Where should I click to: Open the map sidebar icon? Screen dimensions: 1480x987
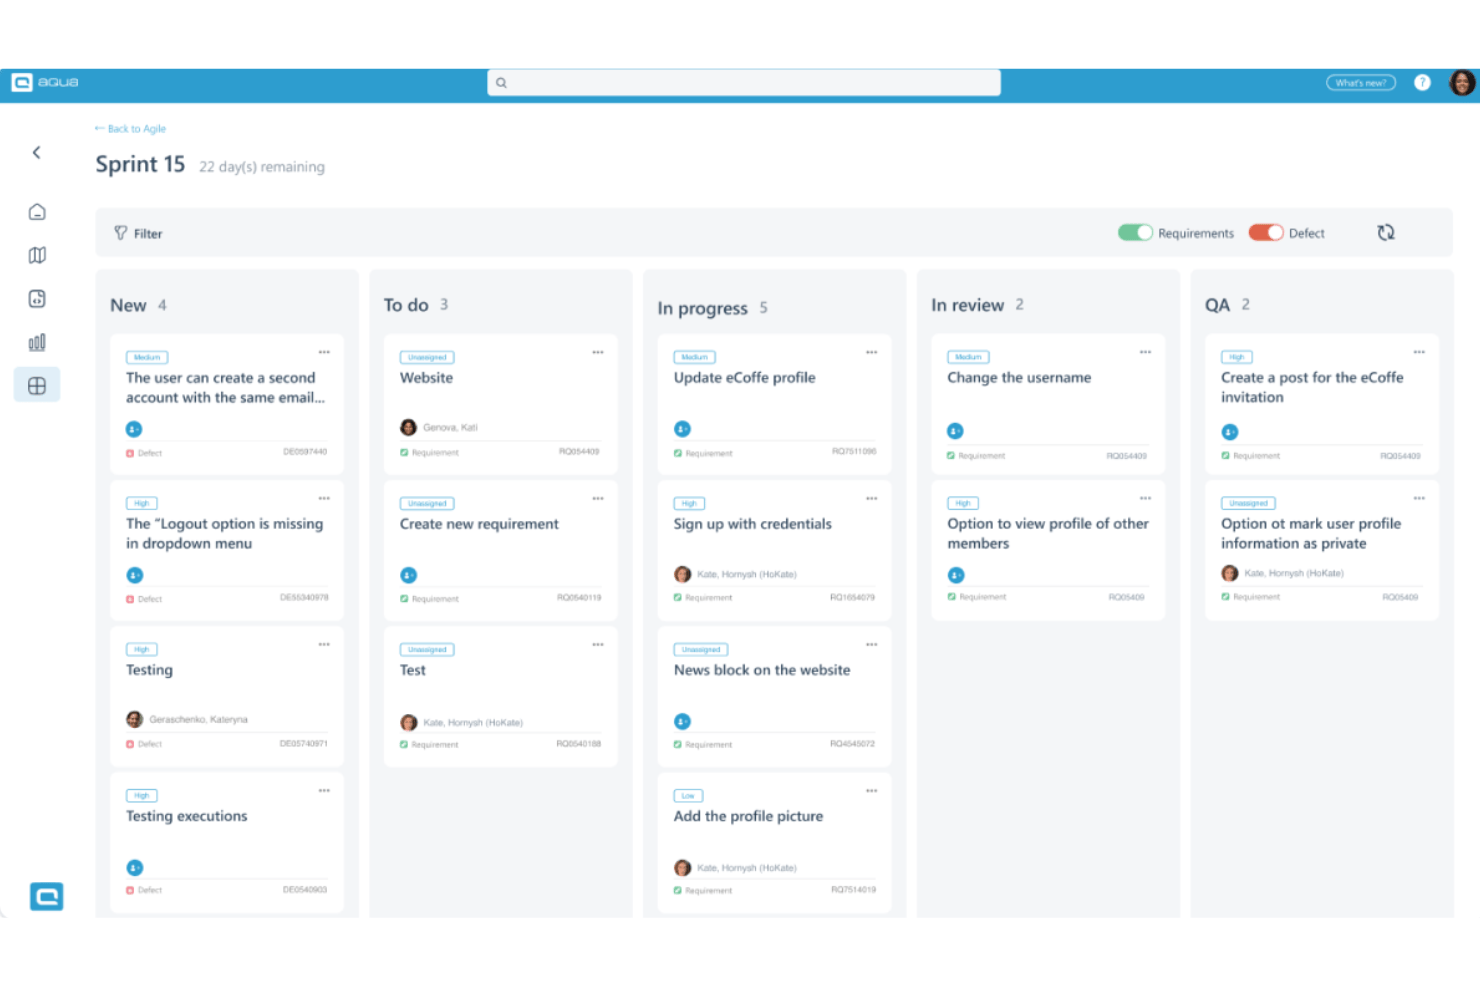coord(37,255)
